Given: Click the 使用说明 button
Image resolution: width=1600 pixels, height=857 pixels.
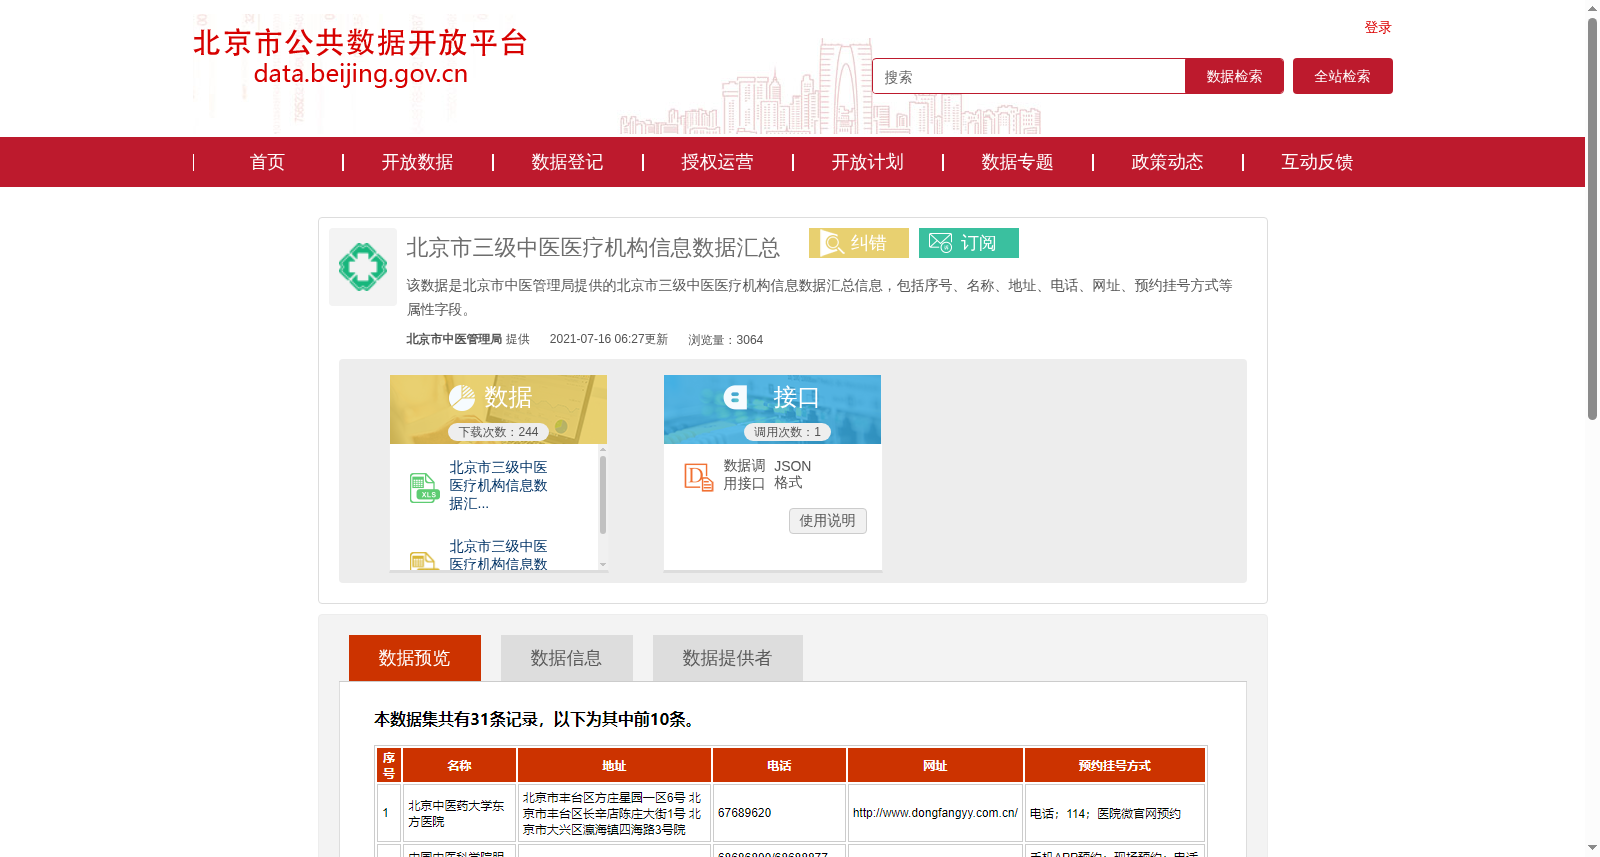Looking at the screenshot, I should pos(828,521).
